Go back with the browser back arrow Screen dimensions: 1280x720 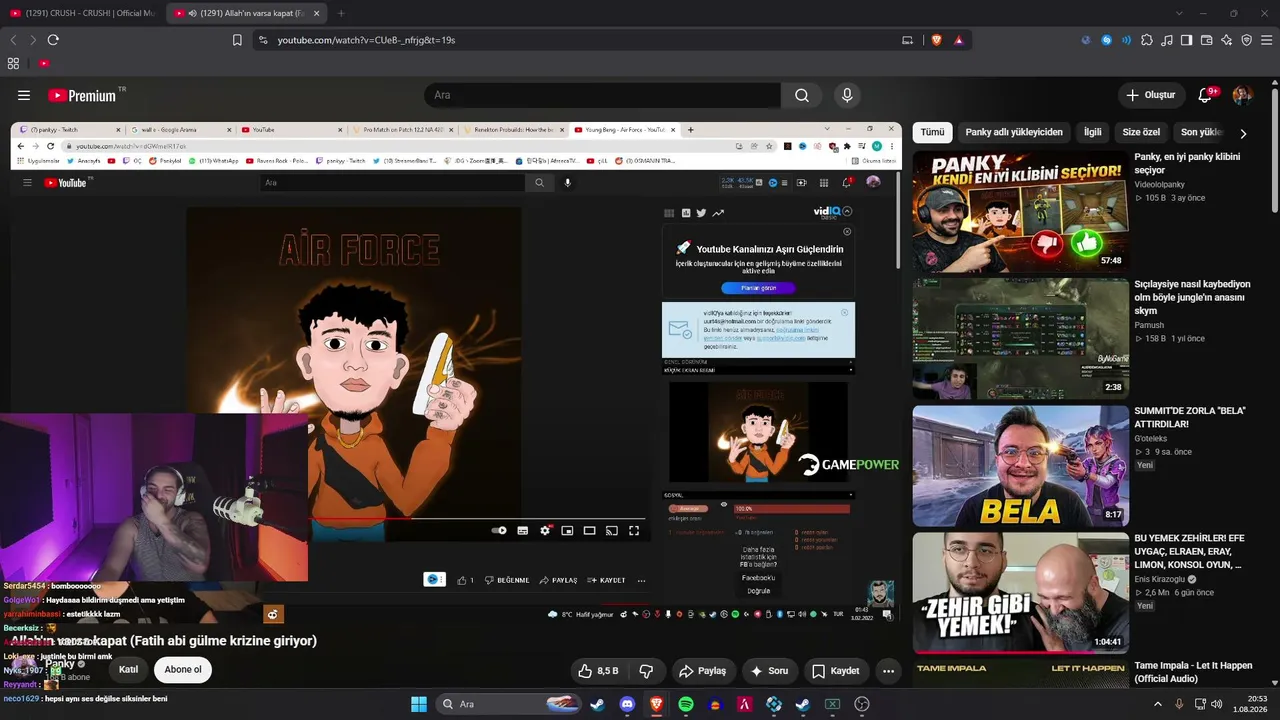pos(13,40)
